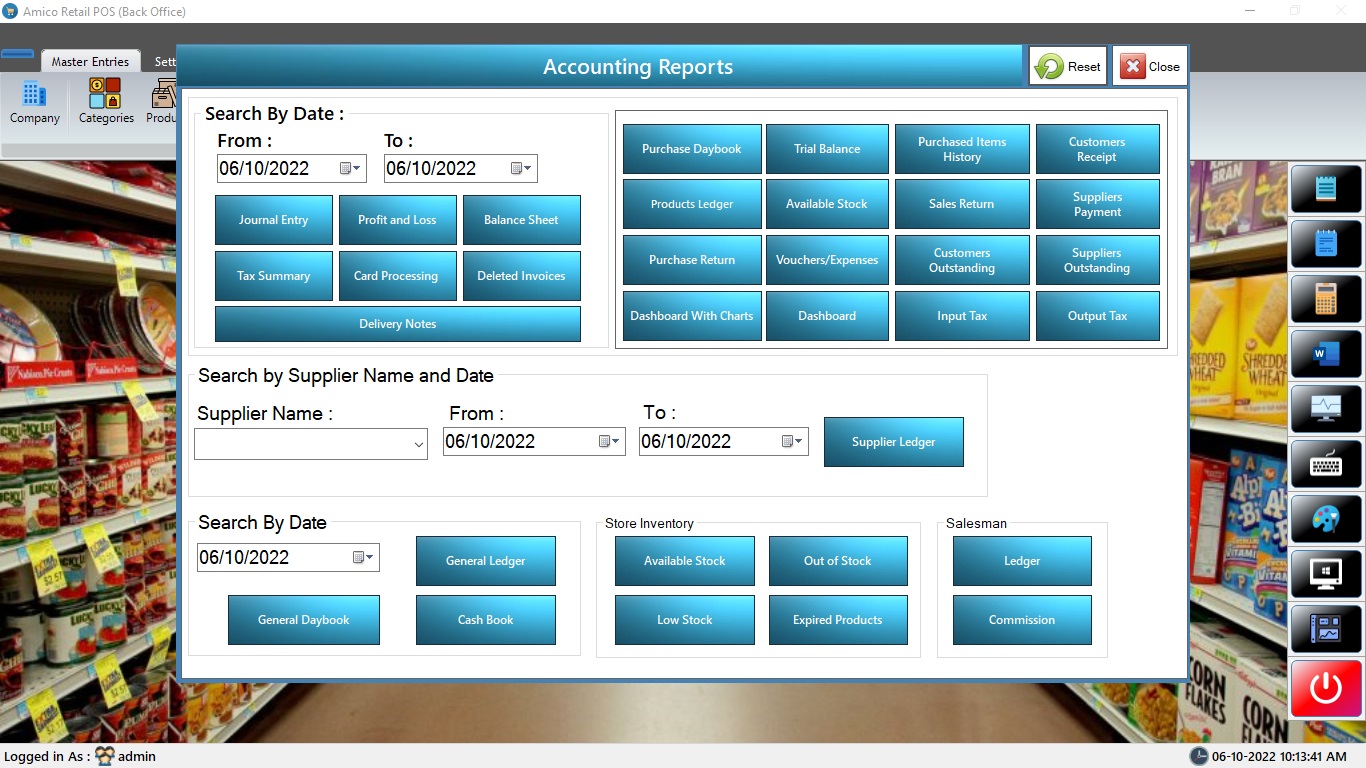Launch Microsoft Word from the sidebar
Screen dimensions: 1366x768
1326,354
